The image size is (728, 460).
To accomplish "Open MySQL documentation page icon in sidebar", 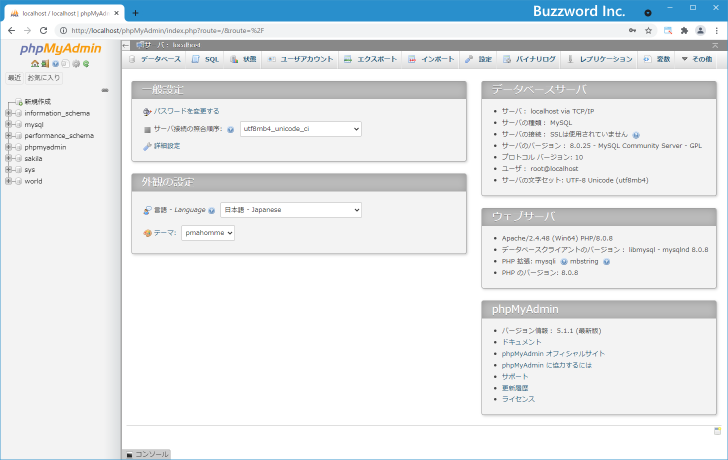I will tap(65, 64).
